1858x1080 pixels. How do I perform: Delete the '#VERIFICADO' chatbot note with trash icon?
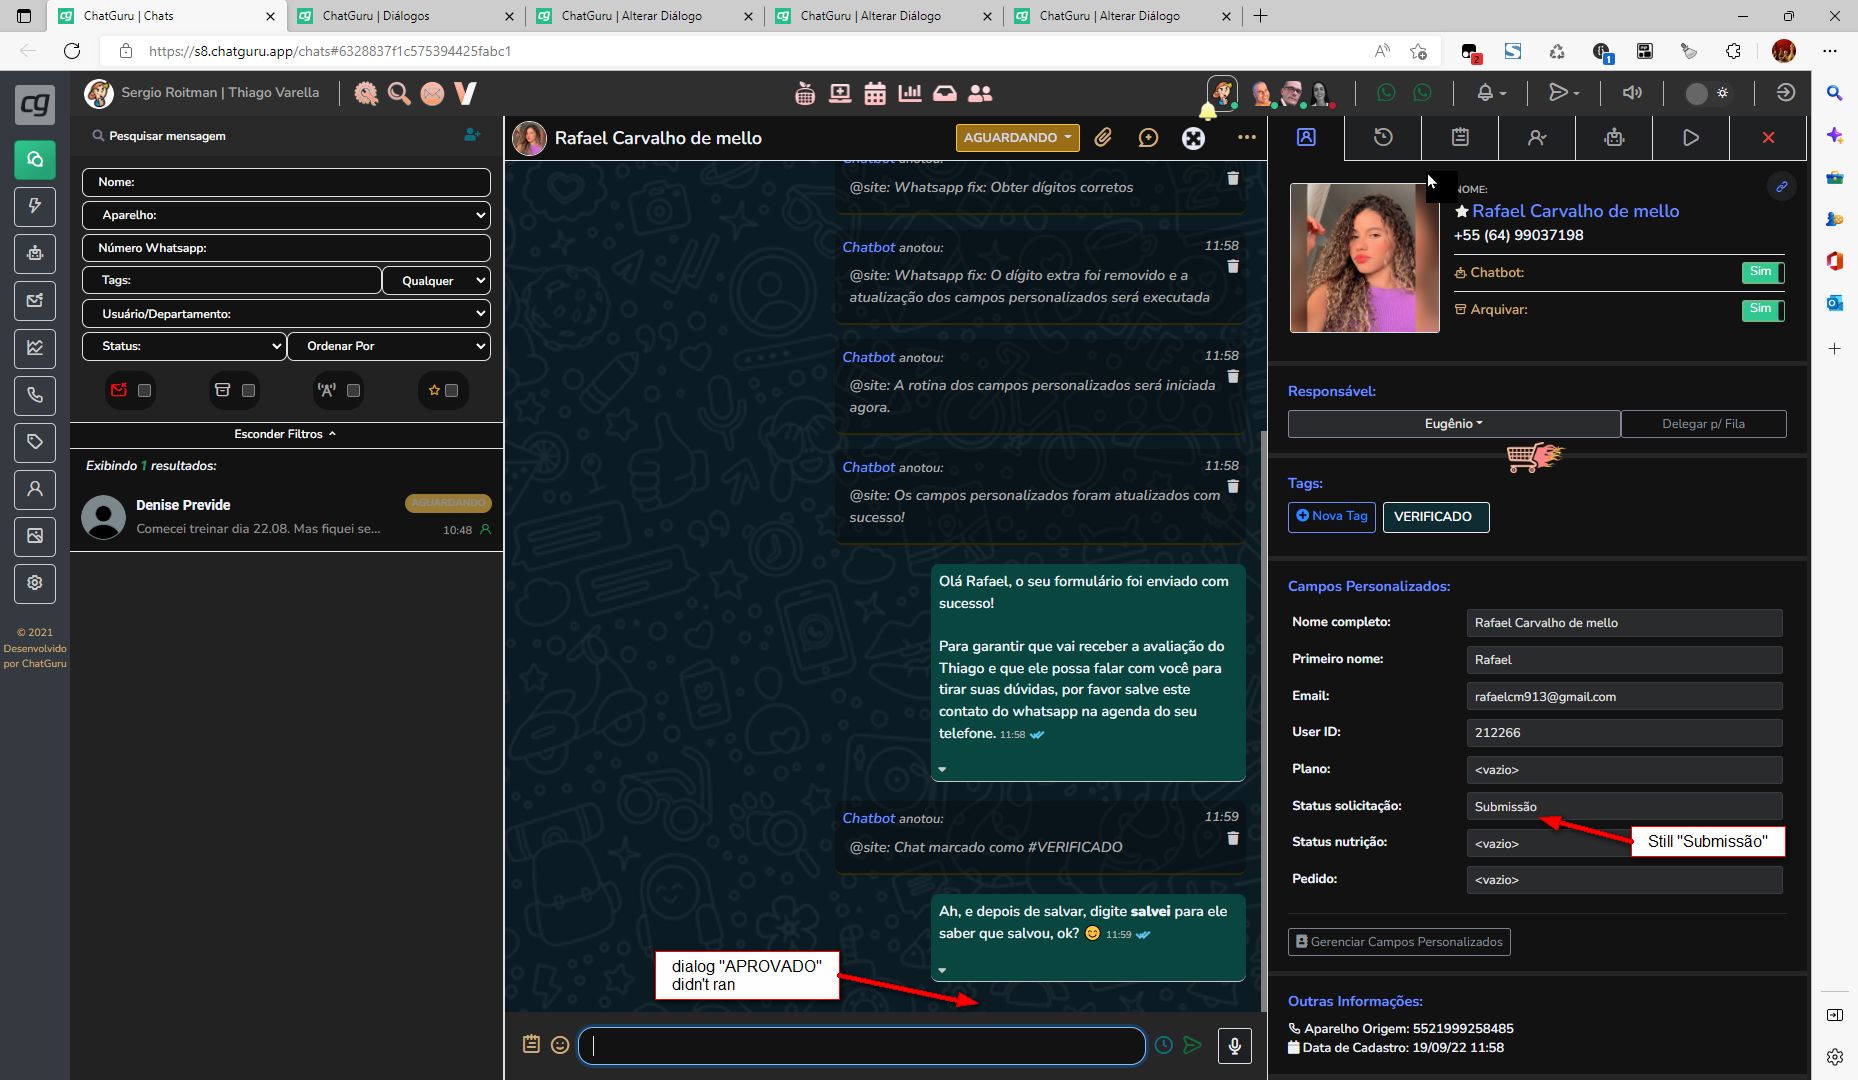[1232, 838]
